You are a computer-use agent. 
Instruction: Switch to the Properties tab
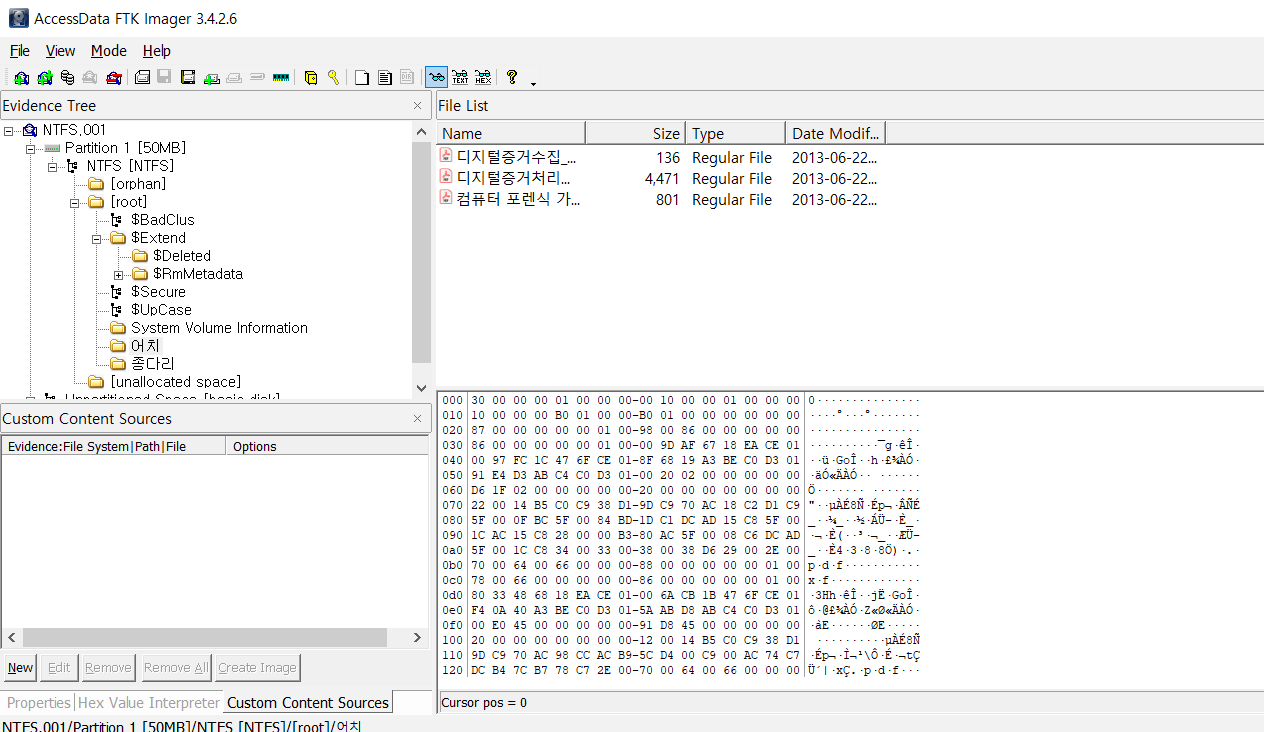coord(39,702)
